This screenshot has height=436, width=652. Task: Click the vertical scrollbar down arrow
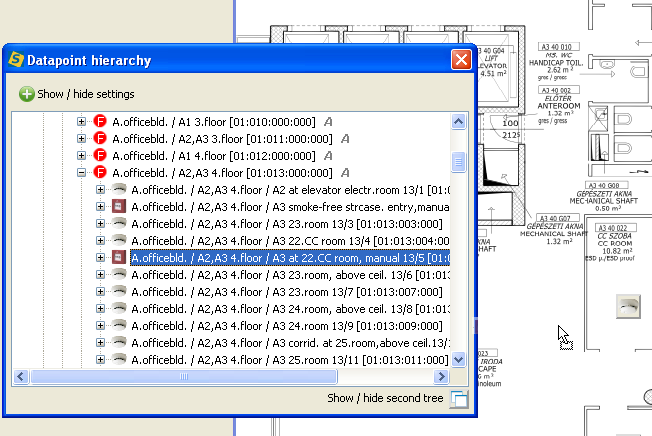[458, 359]
